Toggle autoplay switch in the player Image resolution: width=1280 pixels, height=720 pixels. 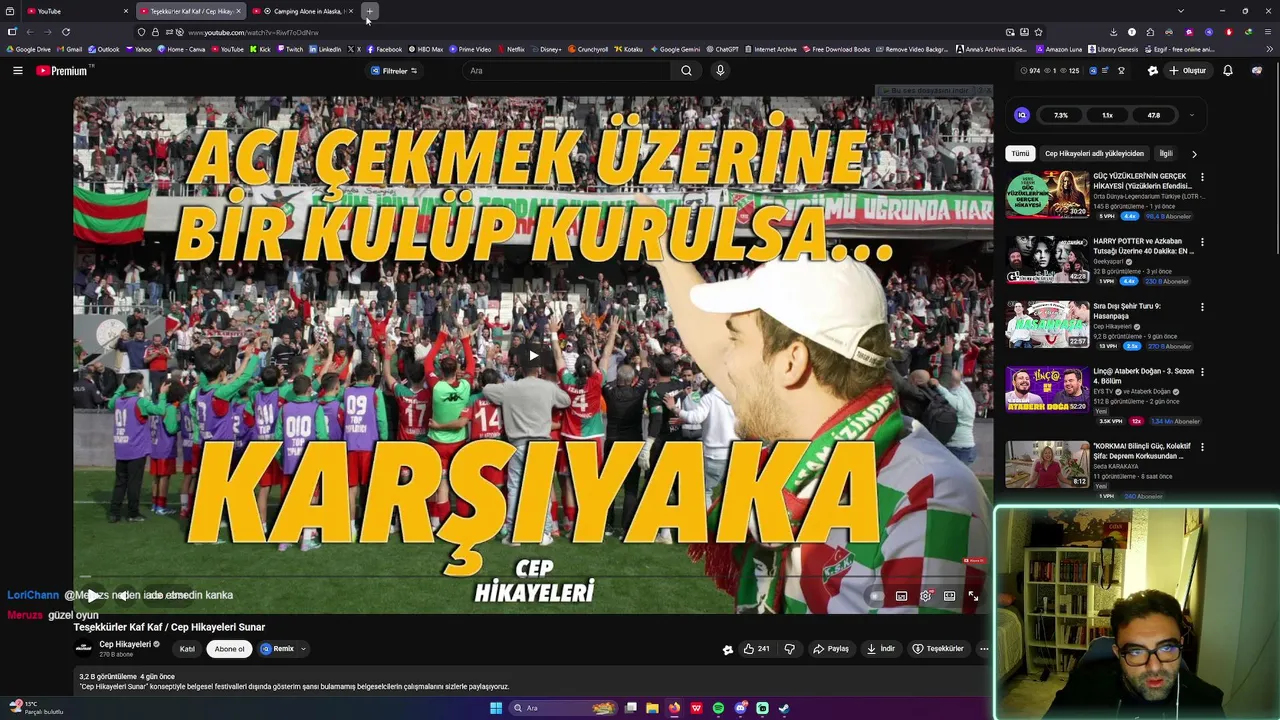876,596
